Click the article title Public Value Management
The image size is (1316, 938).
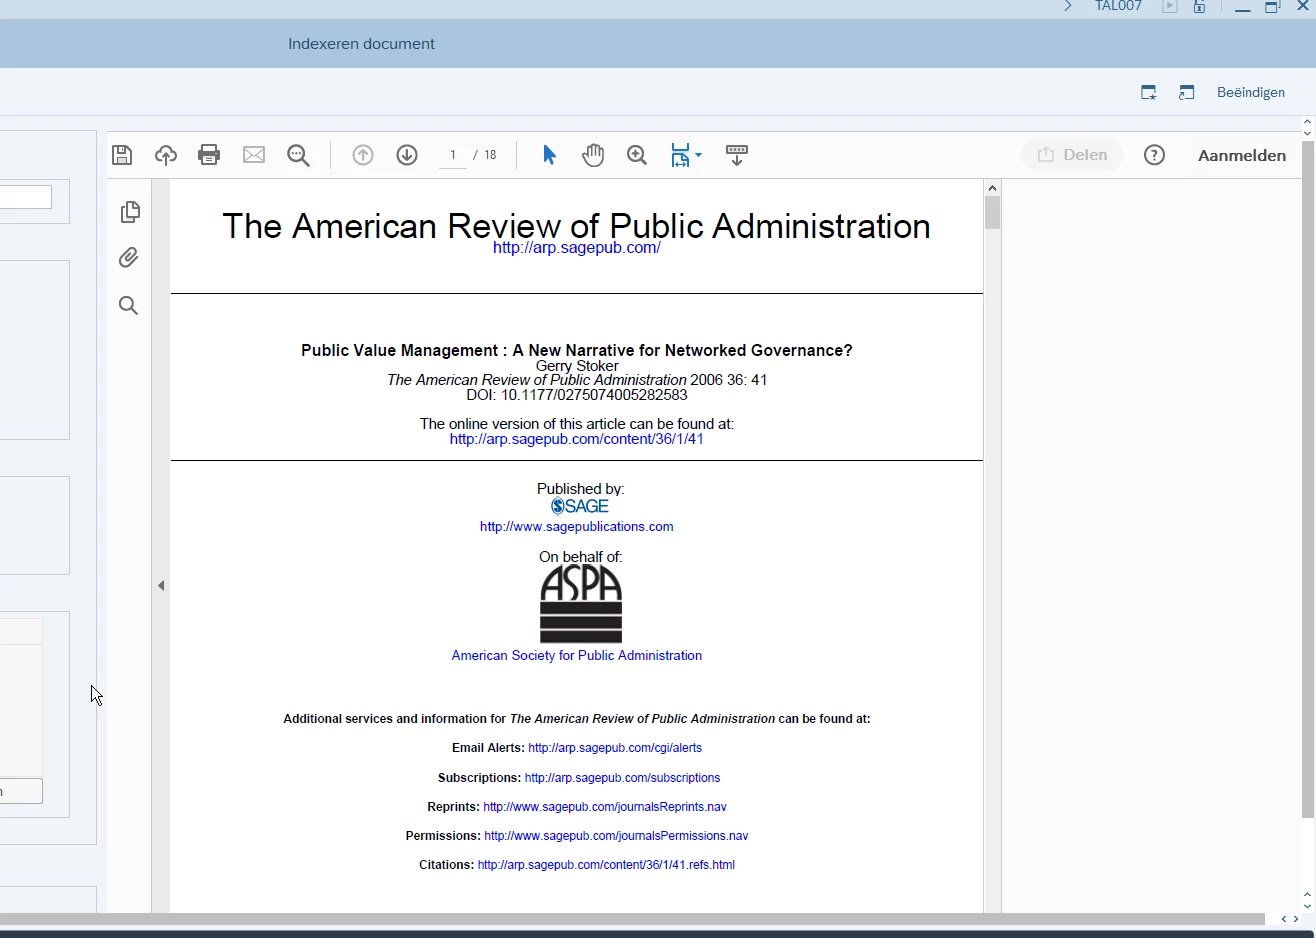pyautogui.click(x=577, y=350)
